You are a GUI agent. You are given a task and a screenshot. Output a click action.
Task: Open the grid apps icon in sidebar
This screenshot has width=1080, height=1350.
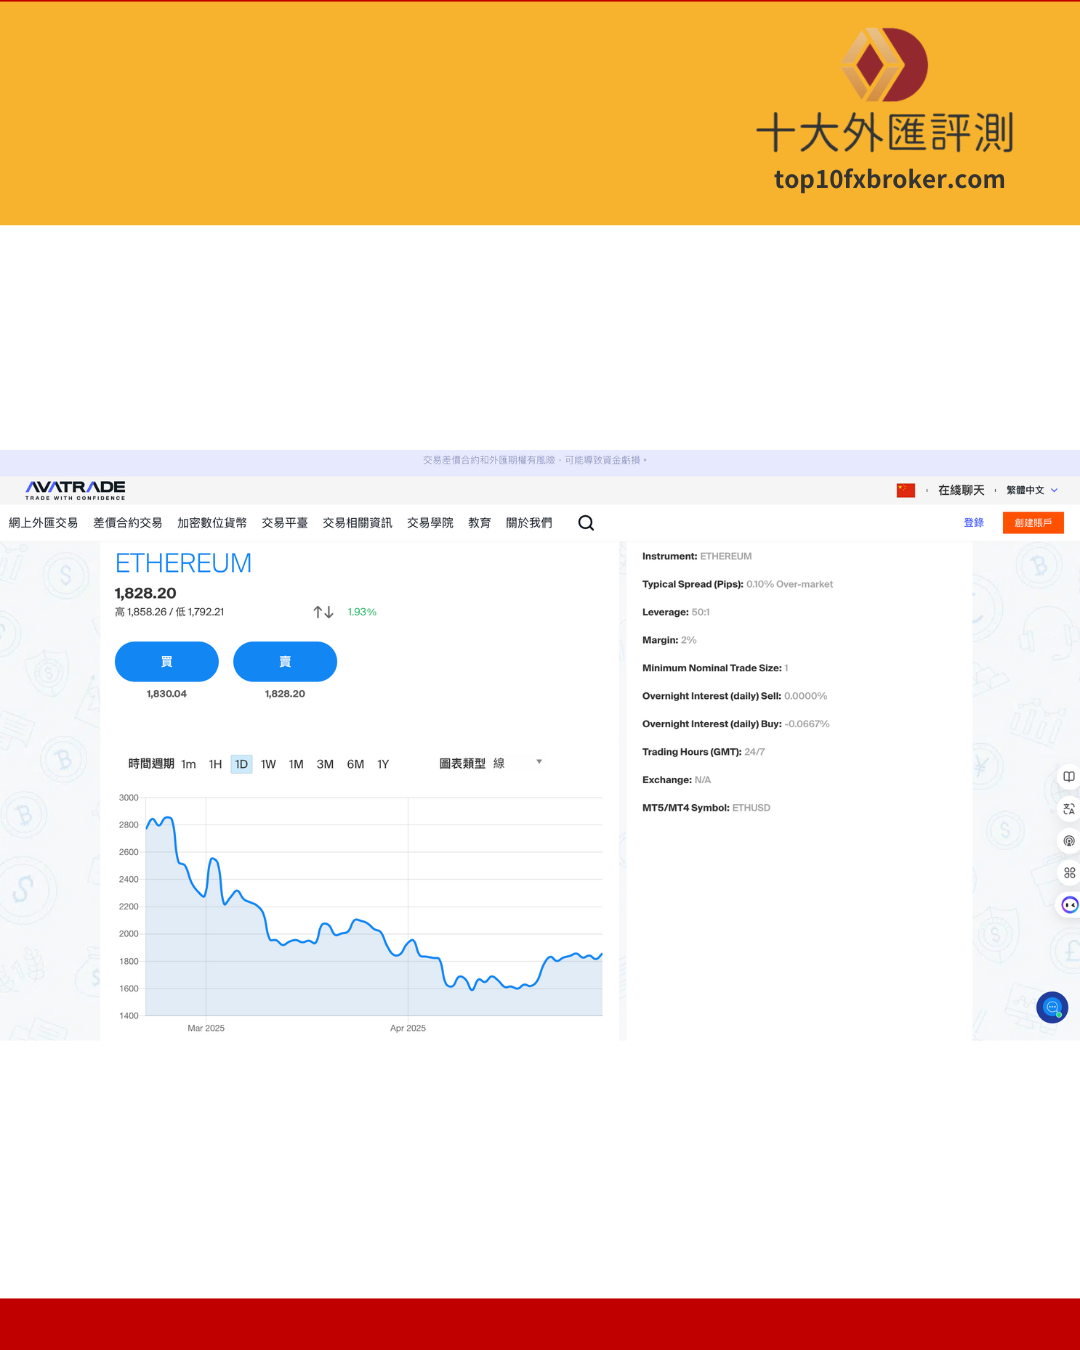(x=1069, y=873)
